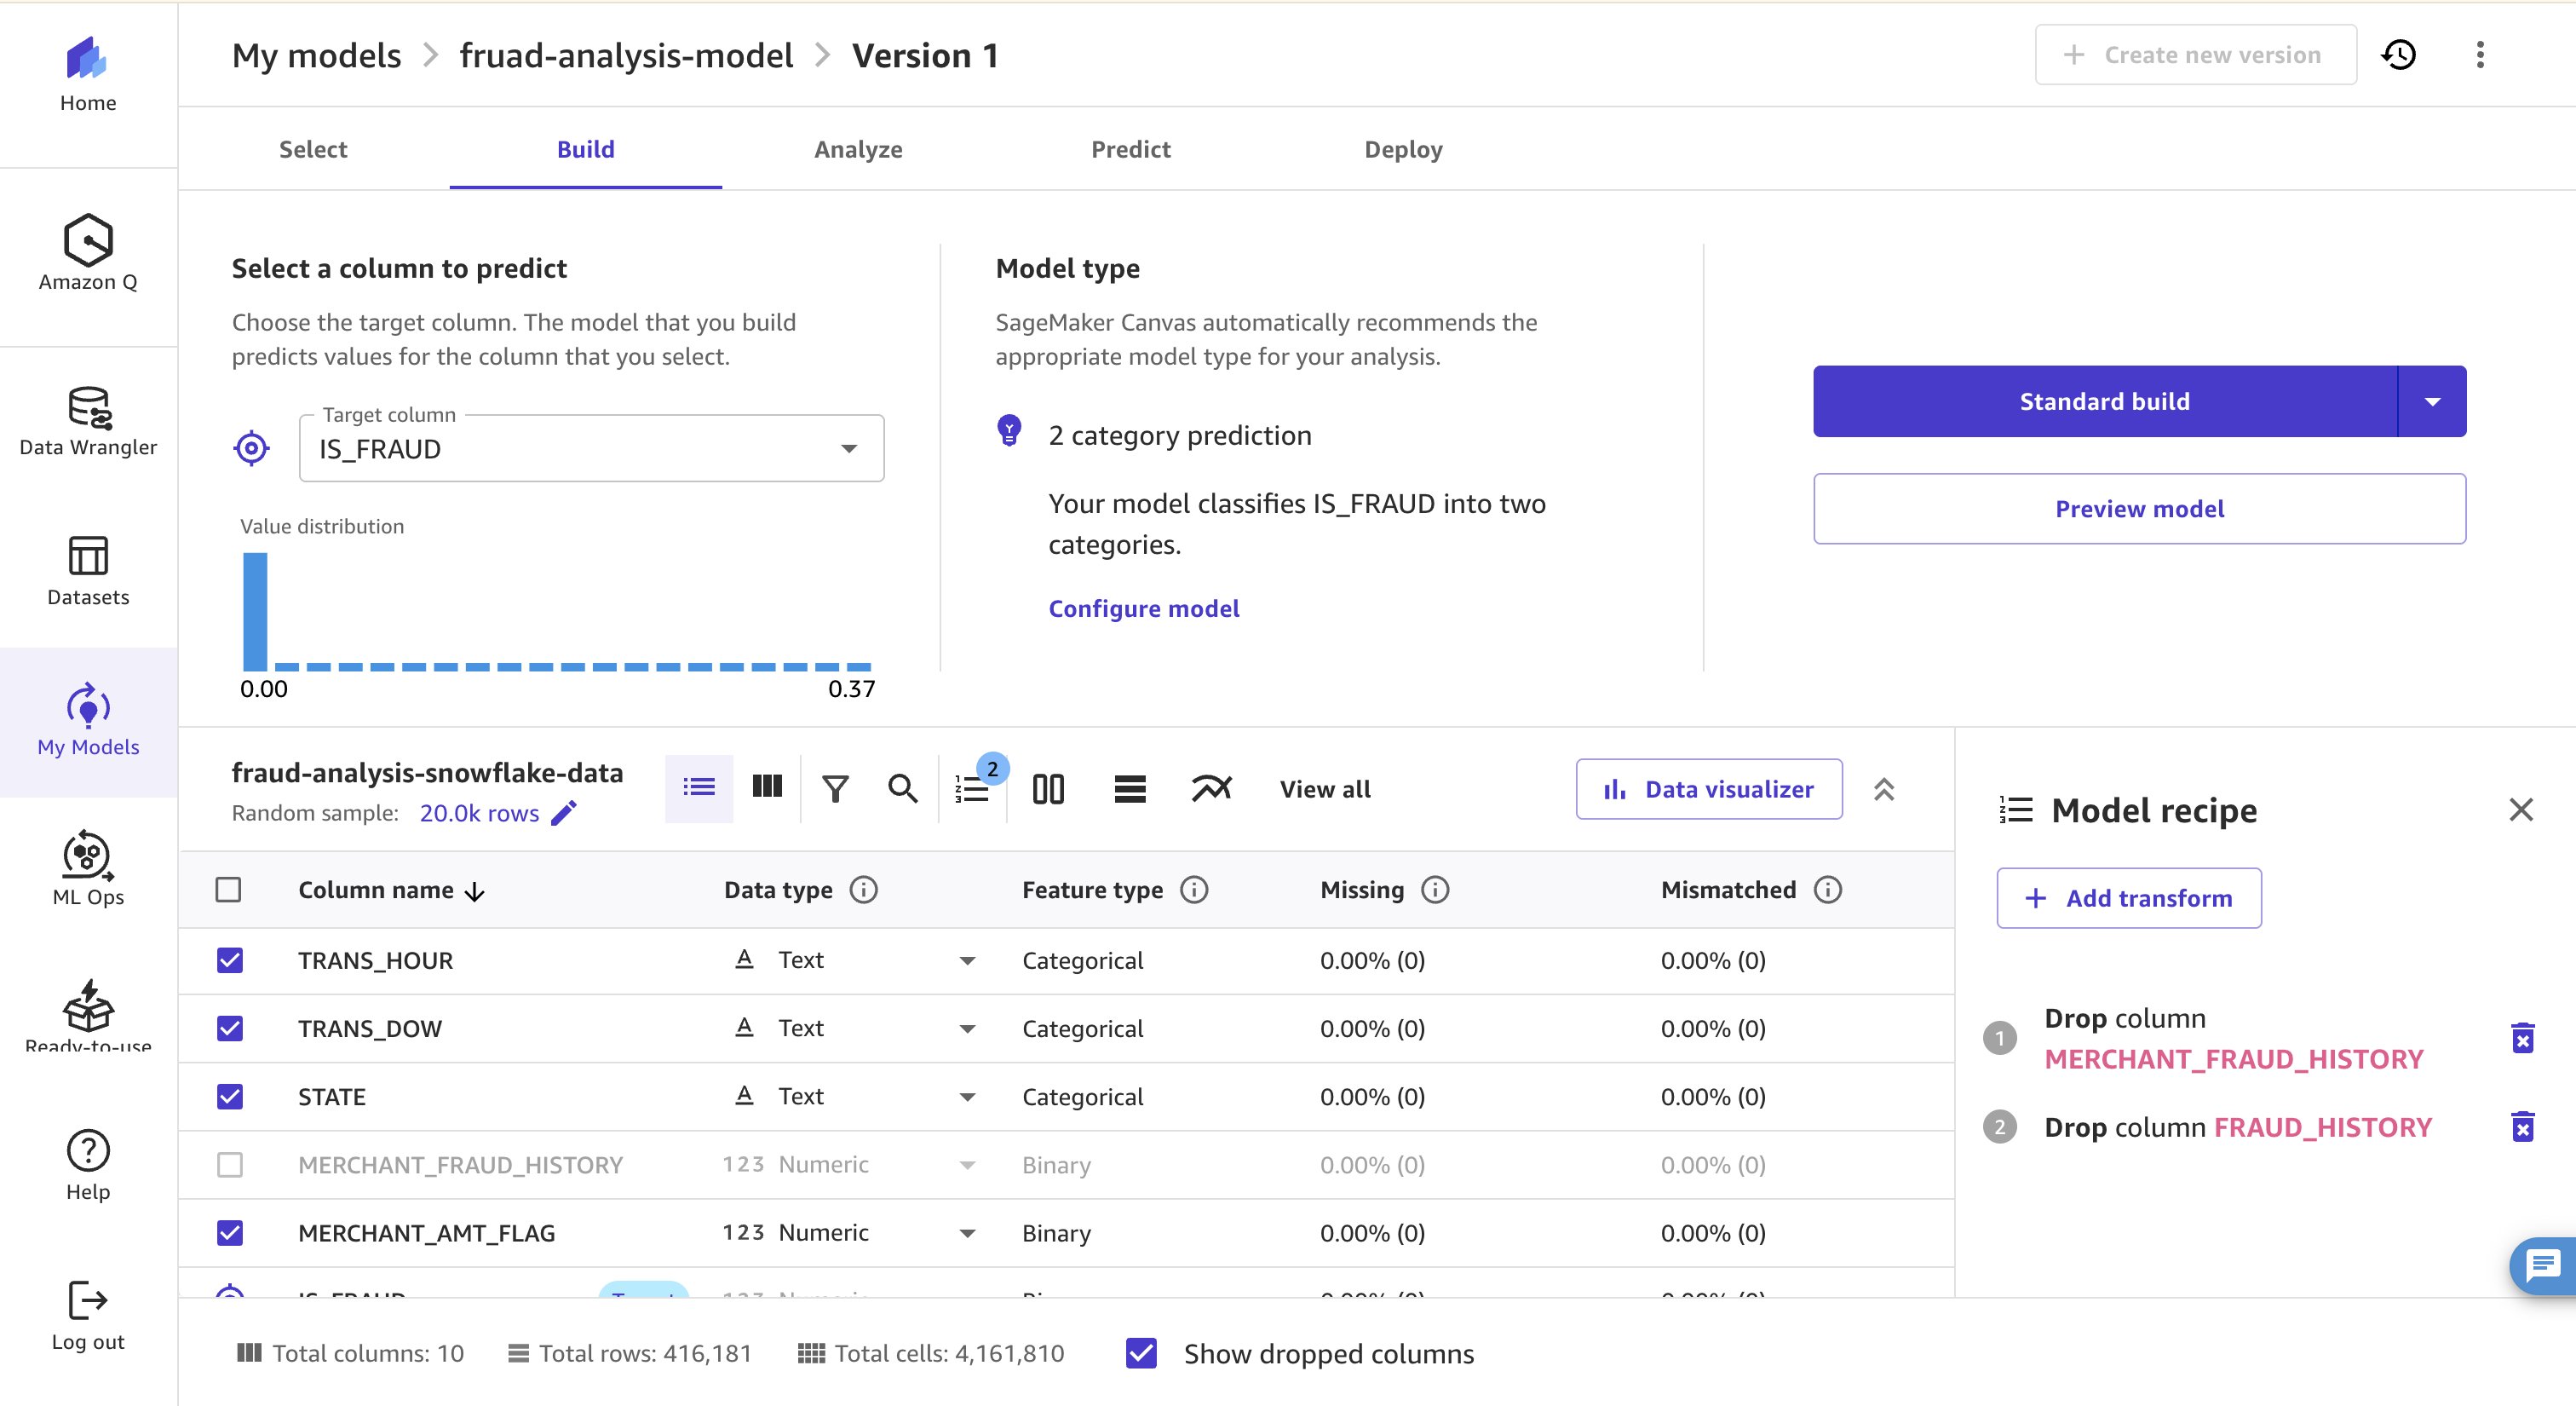This screenshot has height=1406, width=2576.
Task: Open ML Ops in the sidebar
Action: pyautogui.click(x=88, y=869)
